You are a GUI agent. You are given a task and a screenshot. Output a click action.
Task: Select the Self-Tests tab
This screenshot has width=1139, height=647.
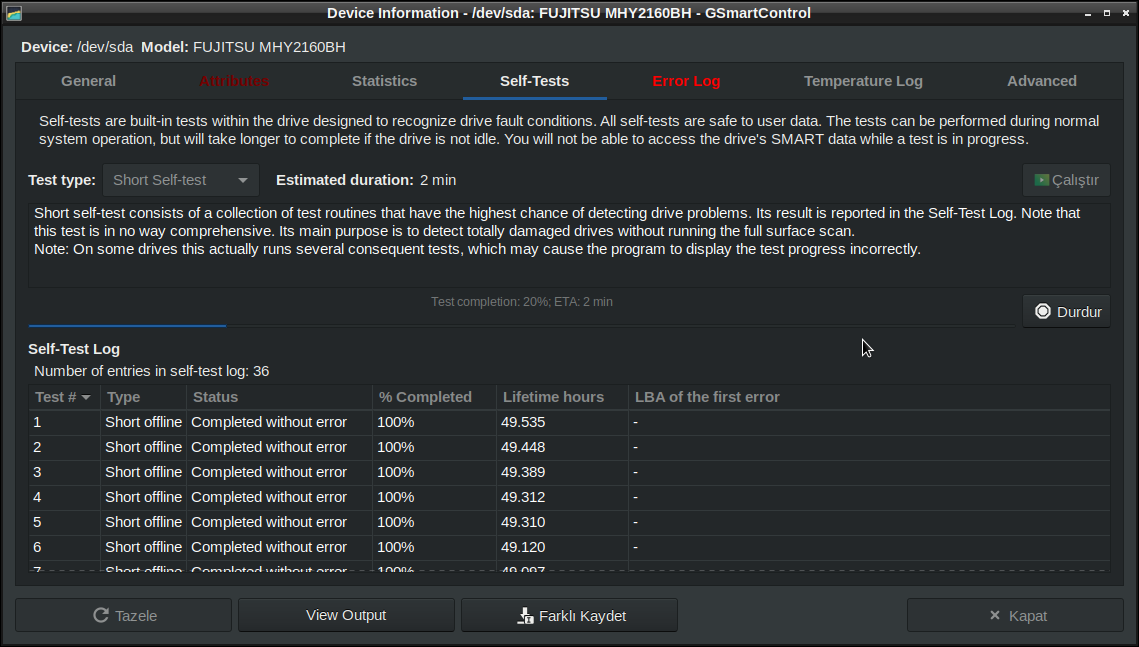[x=535, y=81]
